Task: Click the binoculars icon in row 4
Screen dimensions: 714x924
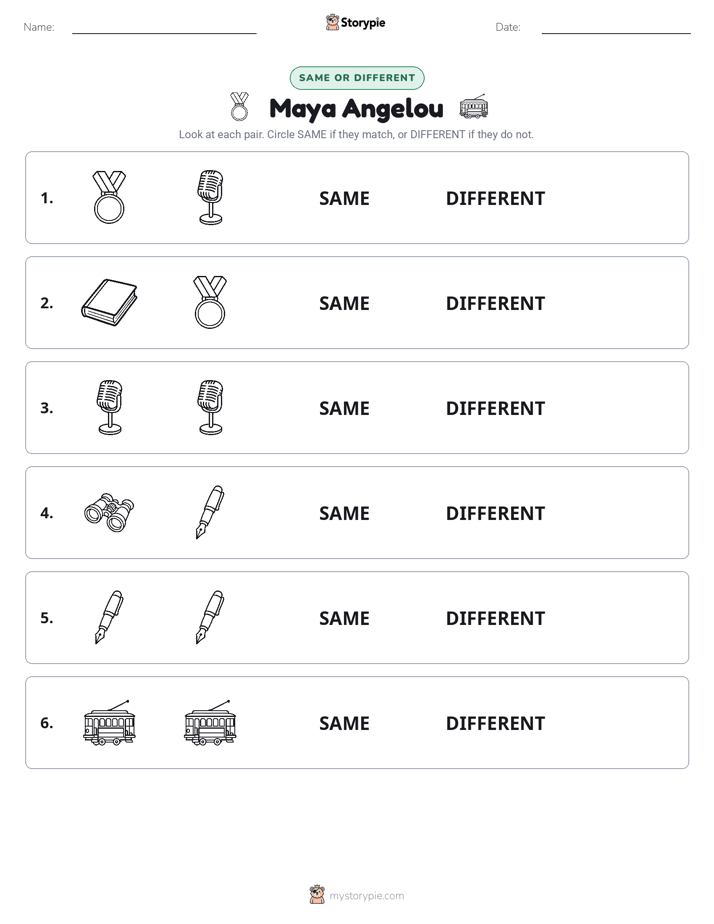Action: 110,512
